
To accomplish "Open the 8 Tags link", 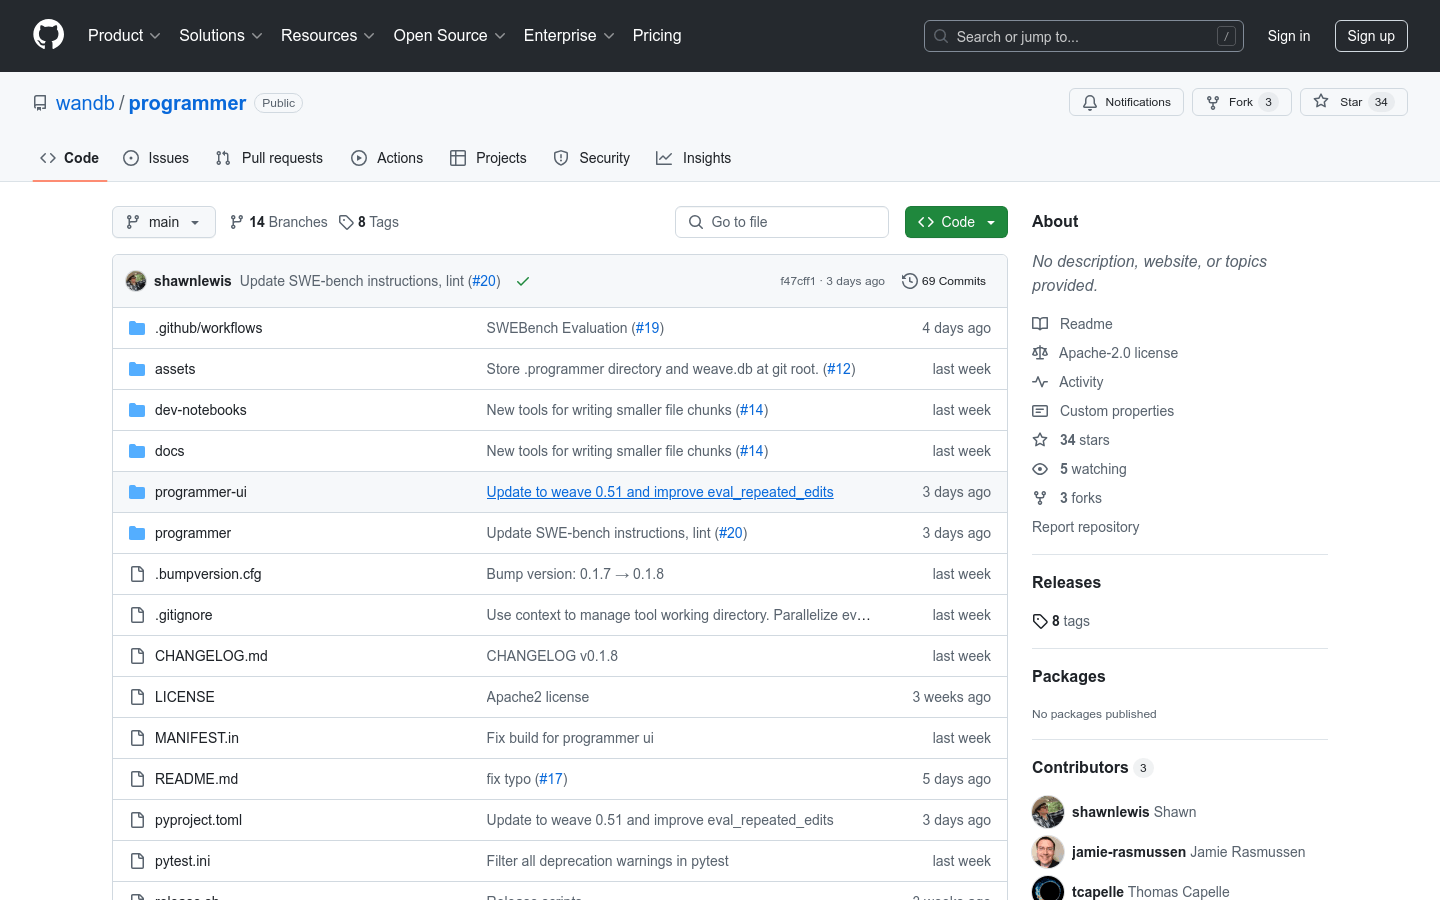I will point(369,222).
